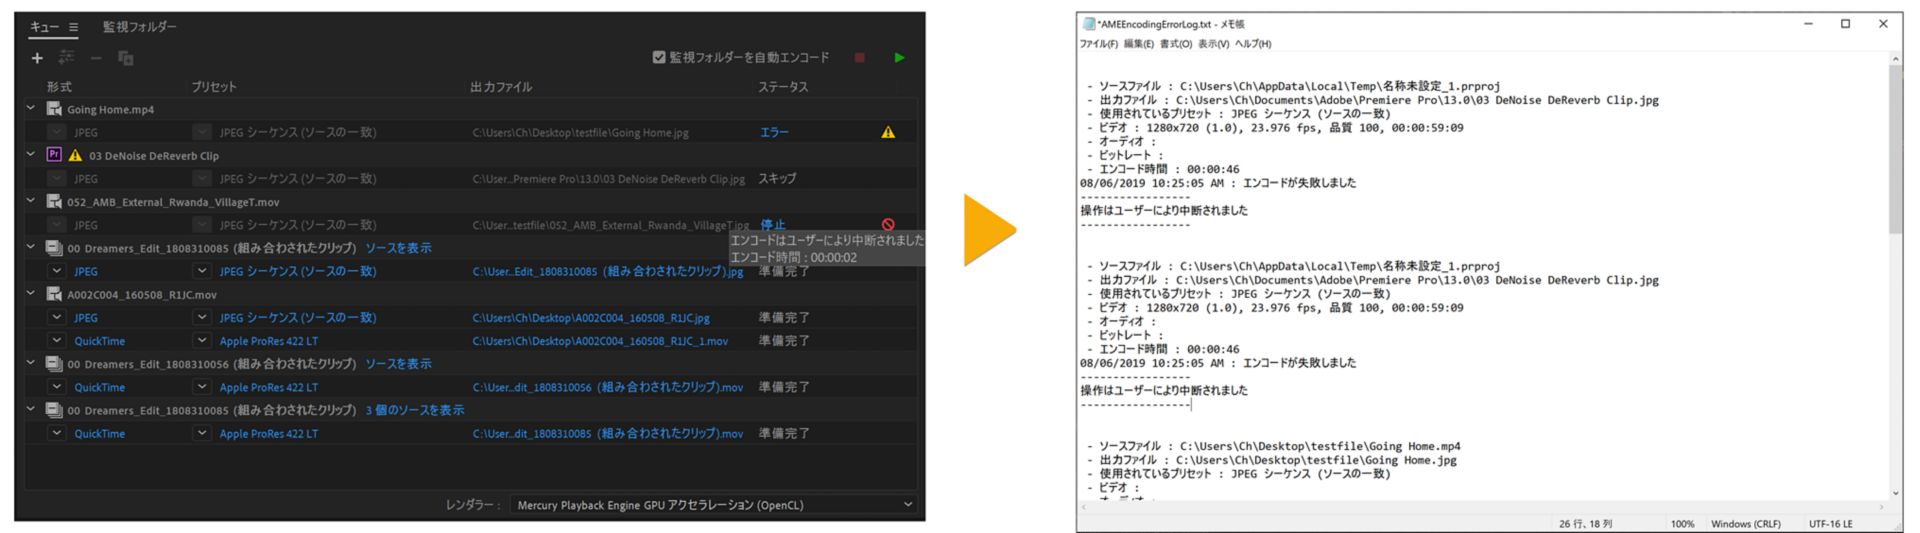1920x533 pixels.
Task: Select the 03 DeNoise DeReverb Clip row
Action: pyautogui.click(x=470, y=155)
